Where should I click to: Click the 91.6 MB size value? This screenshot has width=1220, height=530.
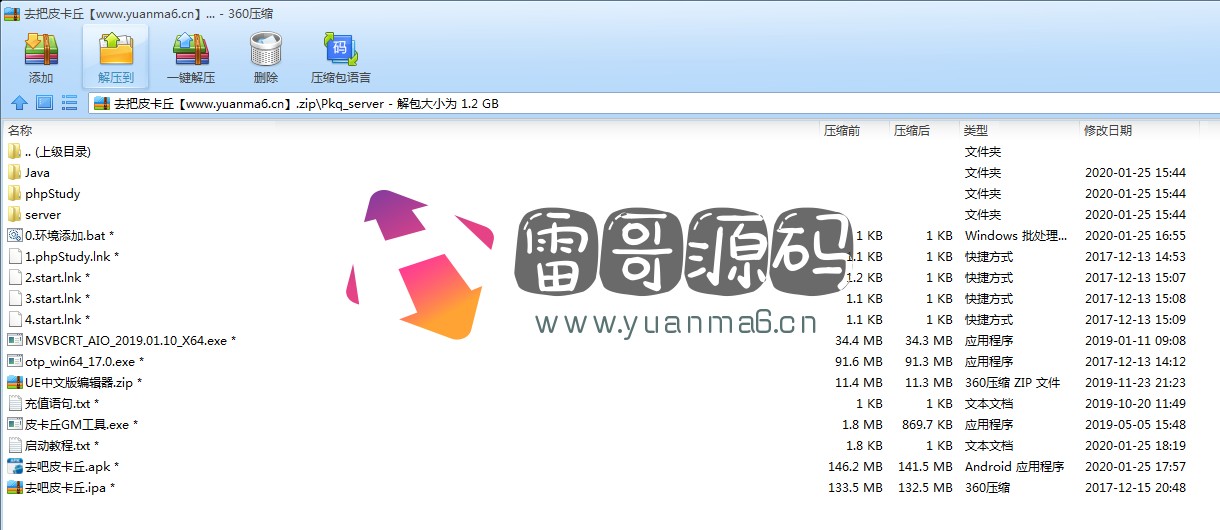pyautogui.click(x=859, y=362)
